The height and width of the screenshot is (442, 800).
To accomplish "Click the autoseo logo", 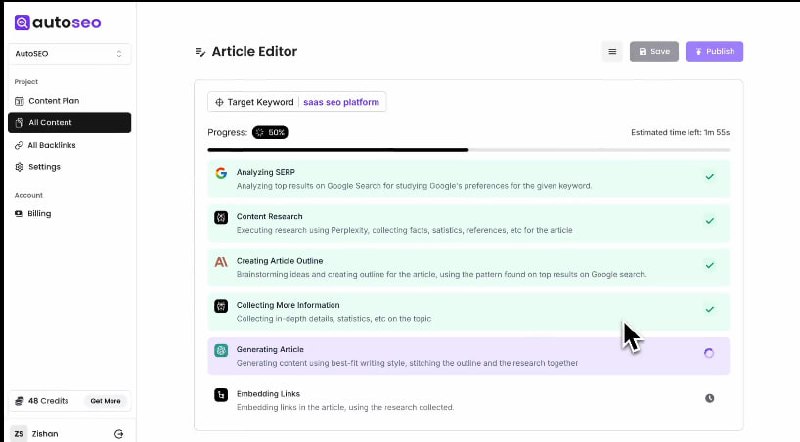I will [58, 22].
